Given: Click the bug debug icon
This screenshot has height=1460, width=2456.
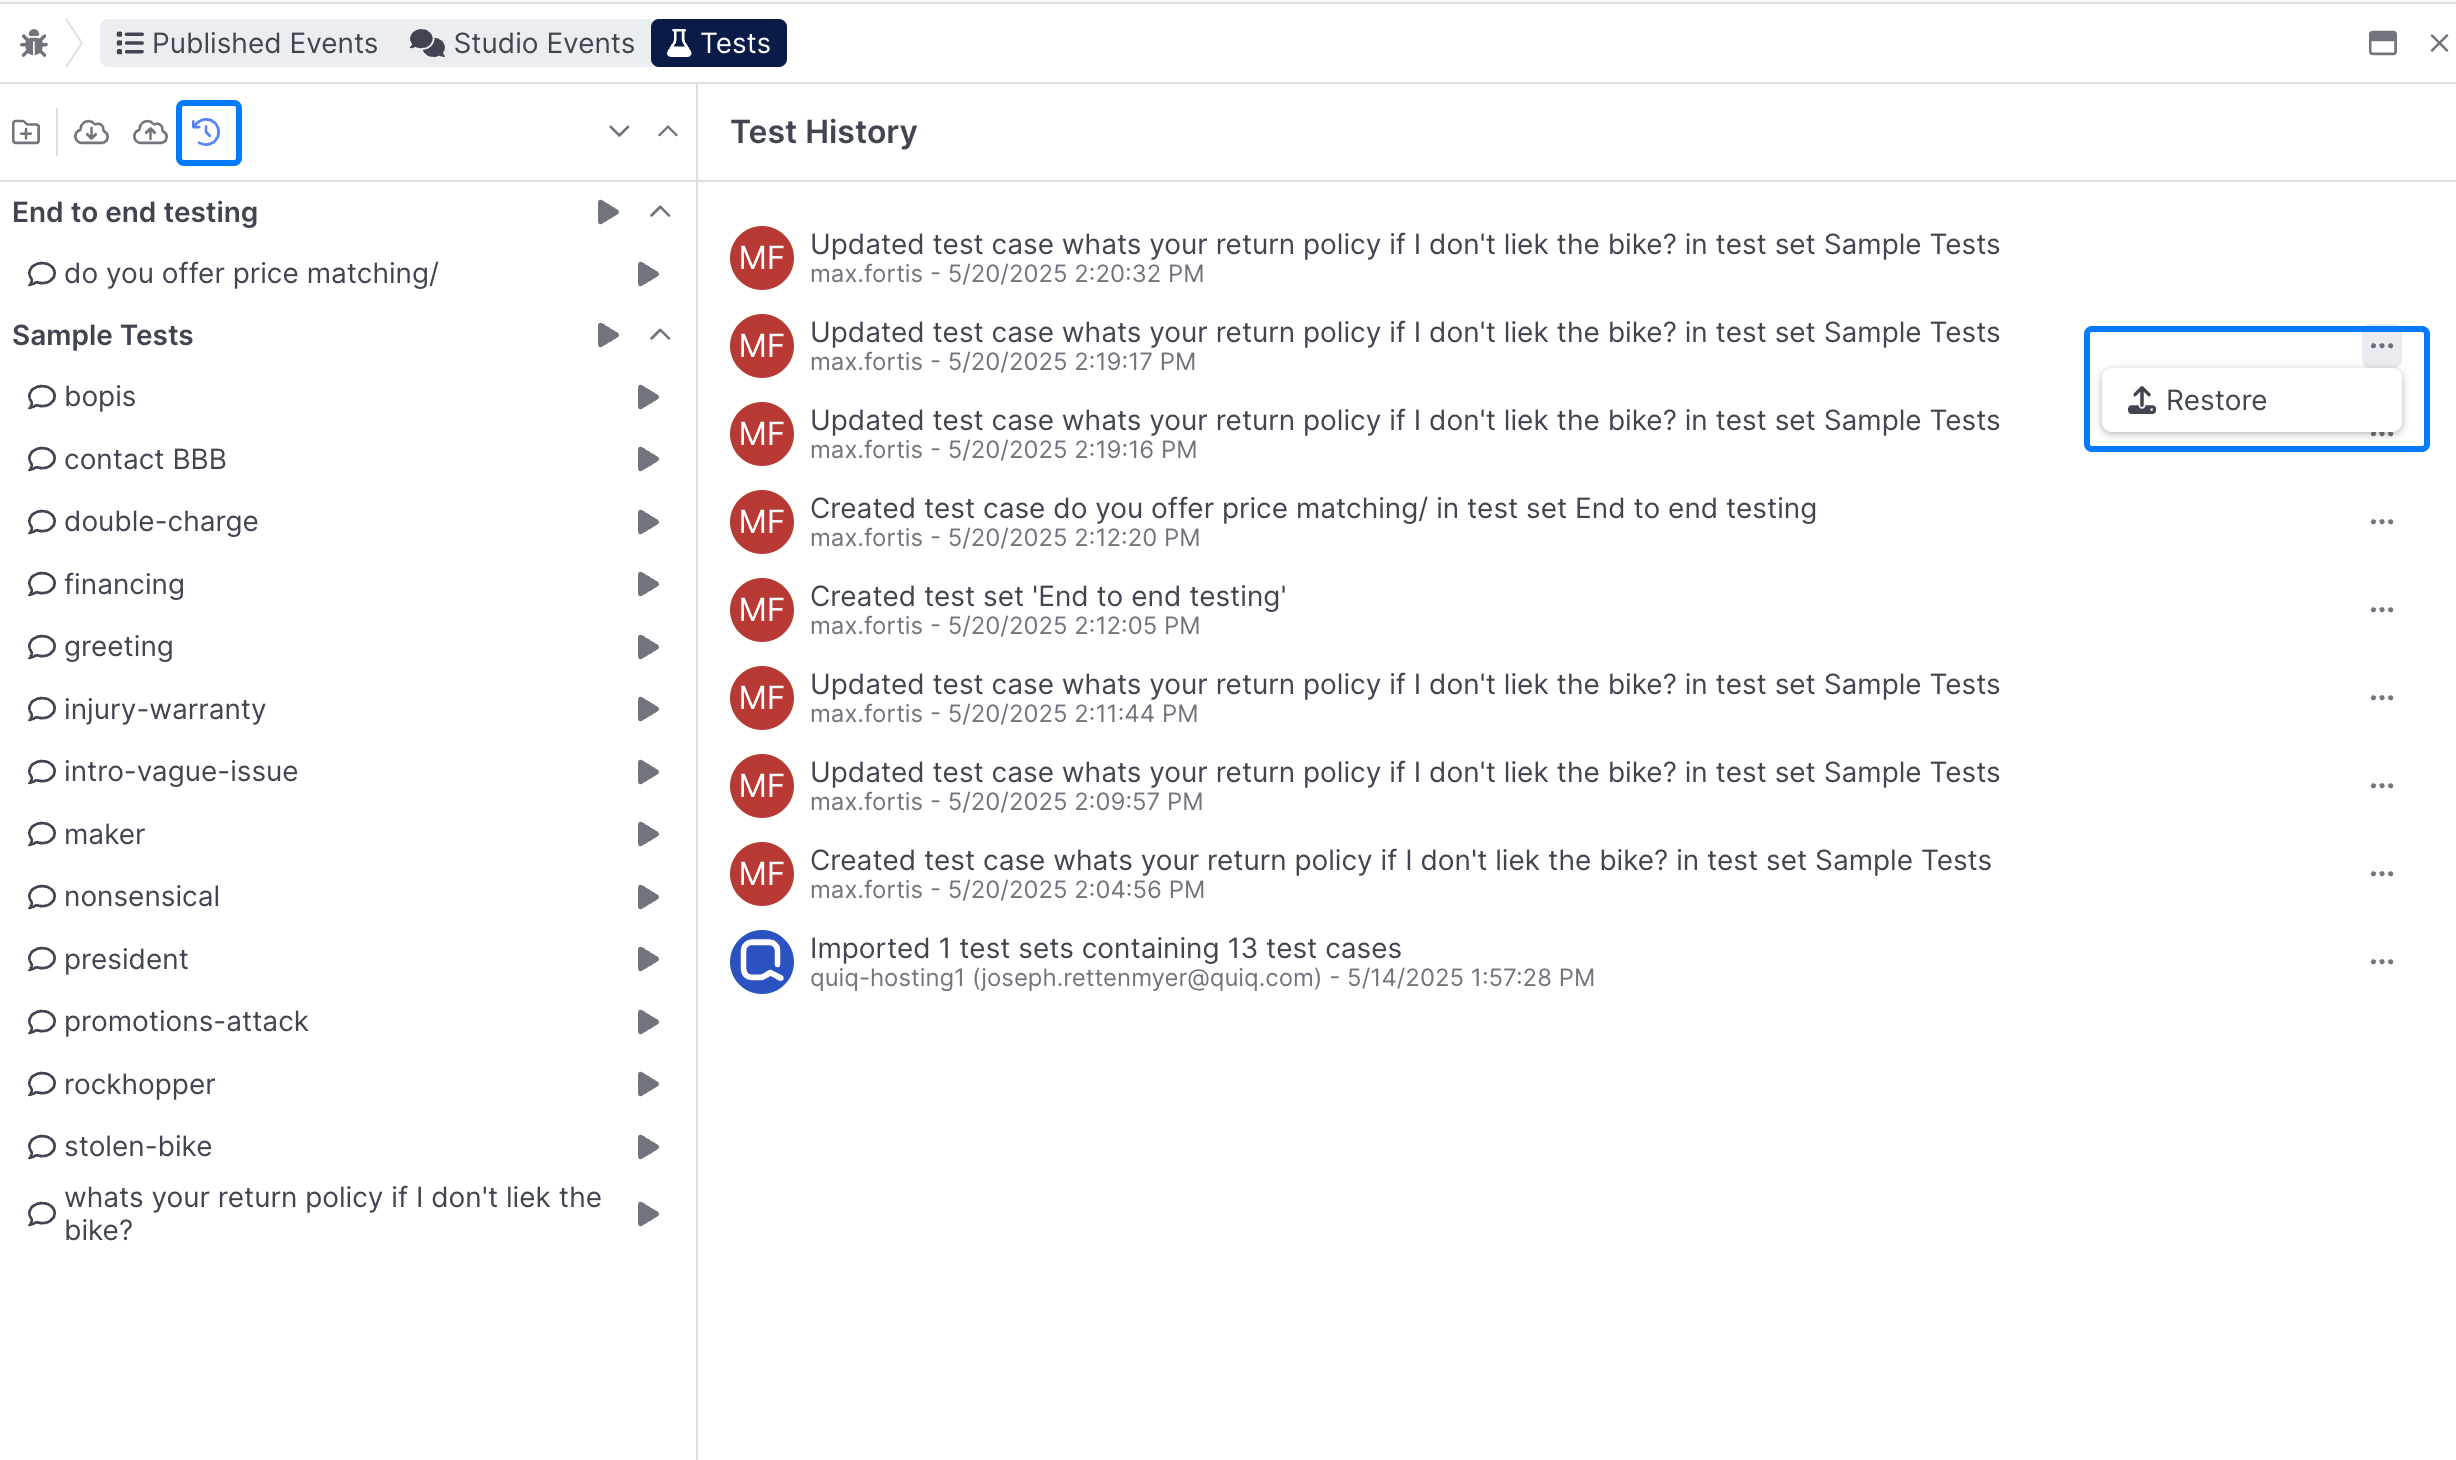Looking at the screenshot, I should (34, 43).
